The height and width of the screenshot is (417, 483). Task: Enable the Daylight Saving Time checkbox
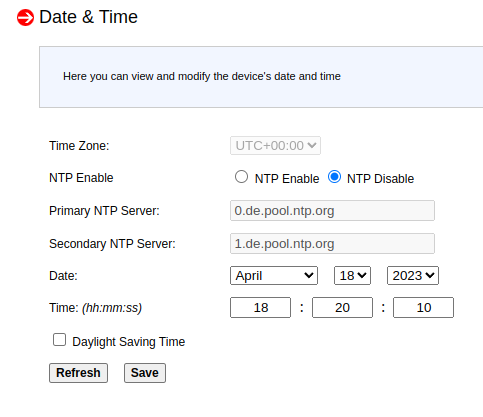tap(59, 340)
